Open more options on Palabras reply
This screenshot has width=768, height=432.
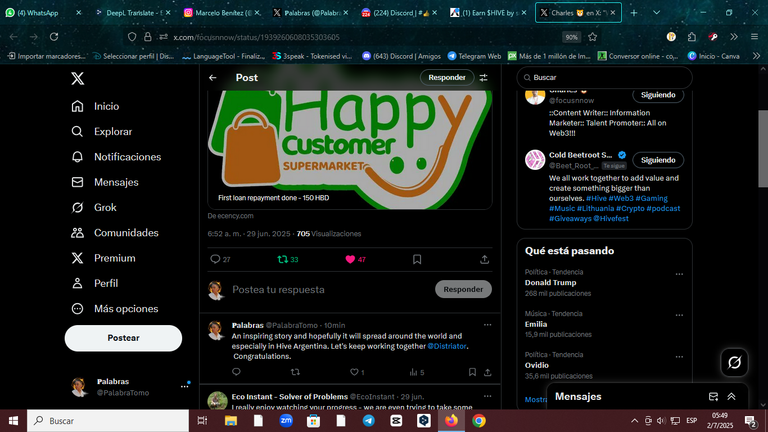(487, 325)
